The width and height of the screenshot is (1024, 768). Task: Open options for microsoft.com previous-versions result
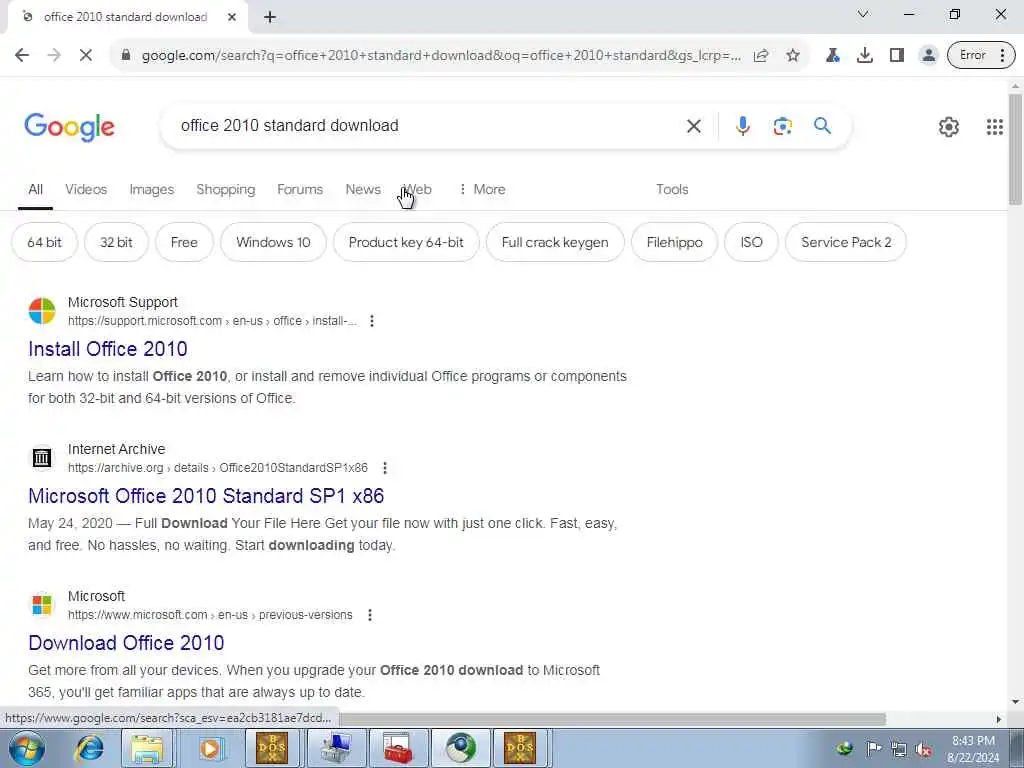click(370, 615)
